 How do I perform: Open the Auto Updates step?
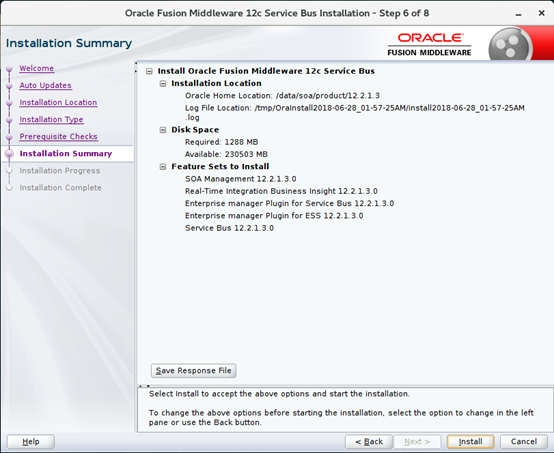46,85
